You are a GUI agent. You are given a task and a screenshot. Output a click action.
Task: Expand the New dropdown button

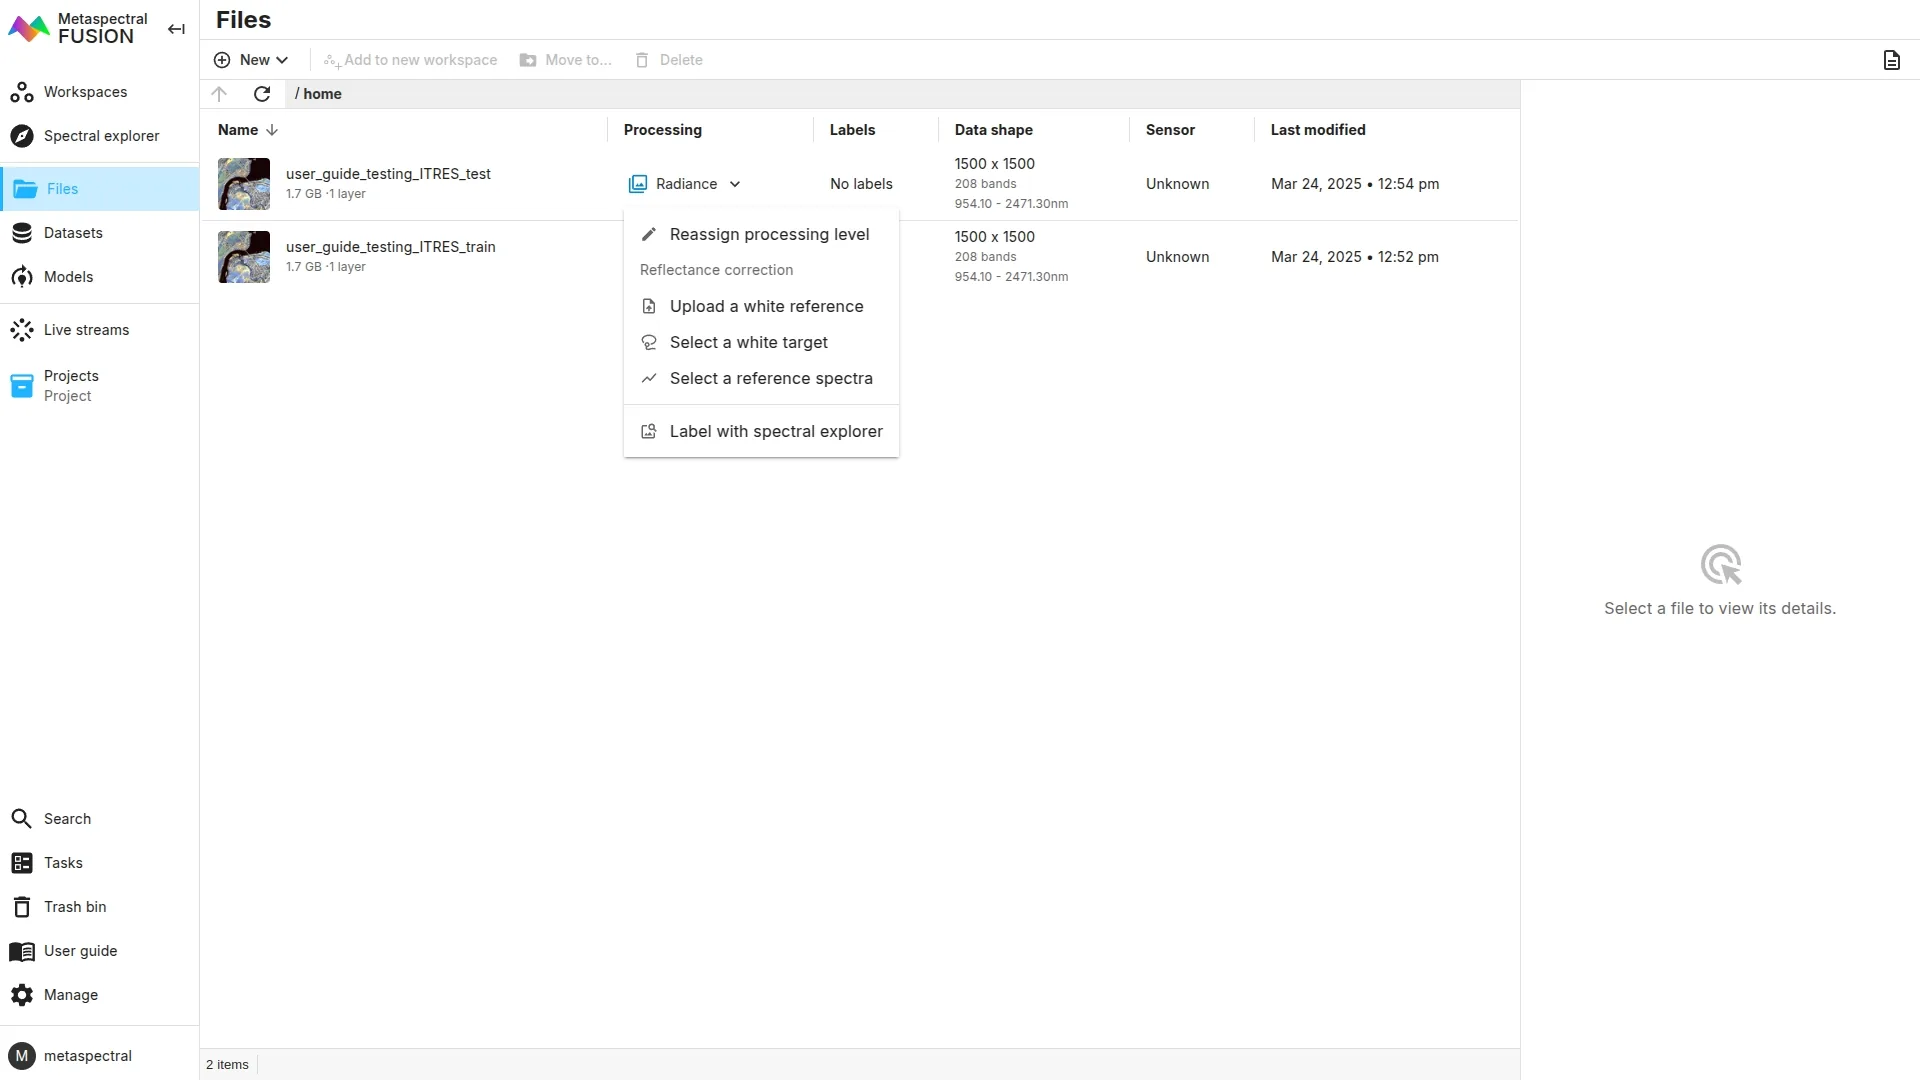point(251,60)
